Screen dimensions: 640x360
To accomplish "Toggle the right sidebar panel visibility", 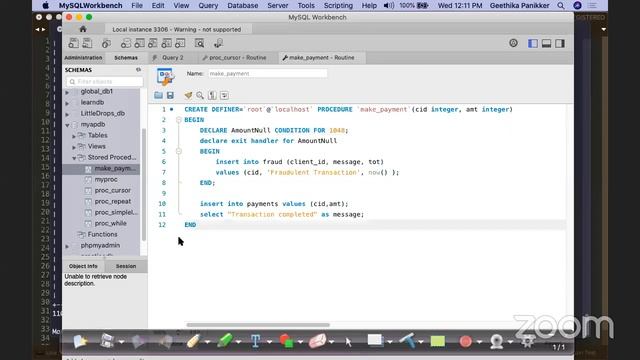I will click(560, 43).
